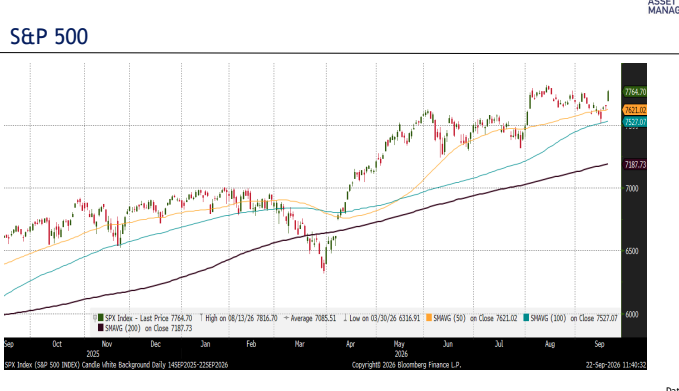
Task: Click the Average marker icon in the legend
Action: point(286,318)
